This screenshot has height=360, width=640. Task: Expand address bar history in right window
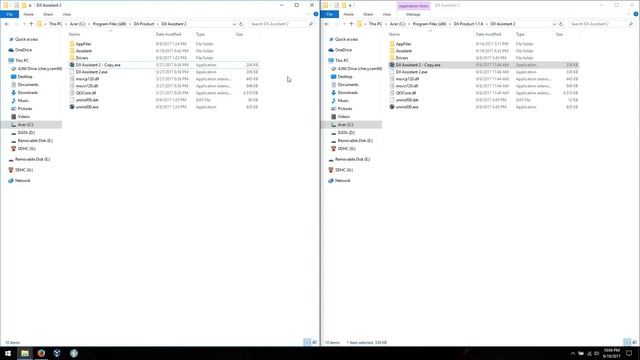pyautogui.click(x=554, y=24)
